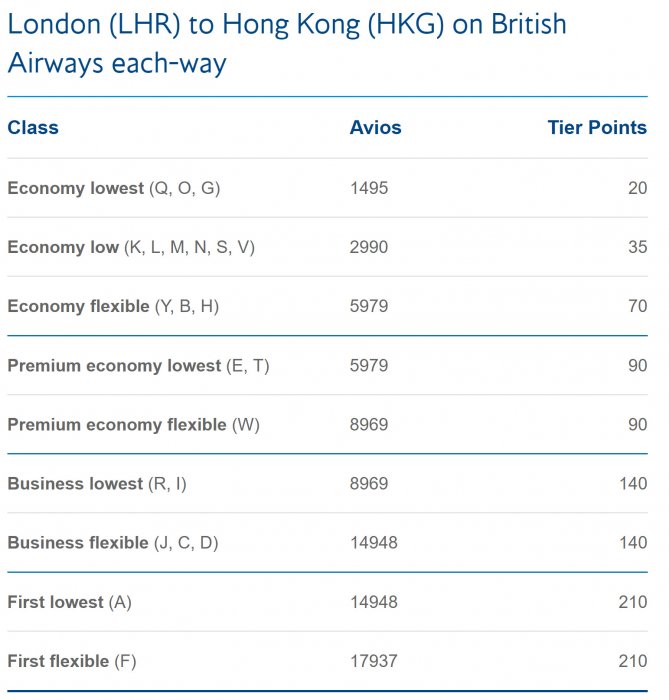669x700 pixels.
Task: Click the Tier Points column header
Action: pos(597,128)
